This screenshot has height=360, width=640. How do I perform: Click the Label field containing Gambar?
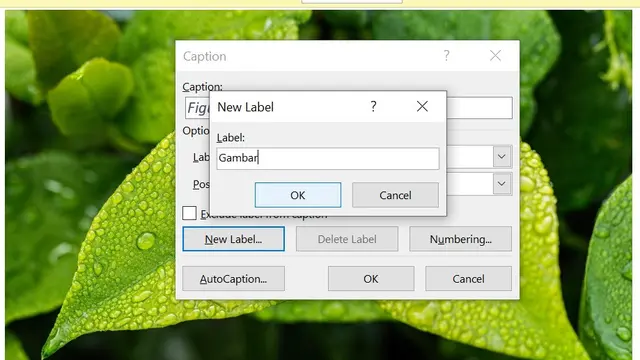pyautogui.click(x=328, y=158)
